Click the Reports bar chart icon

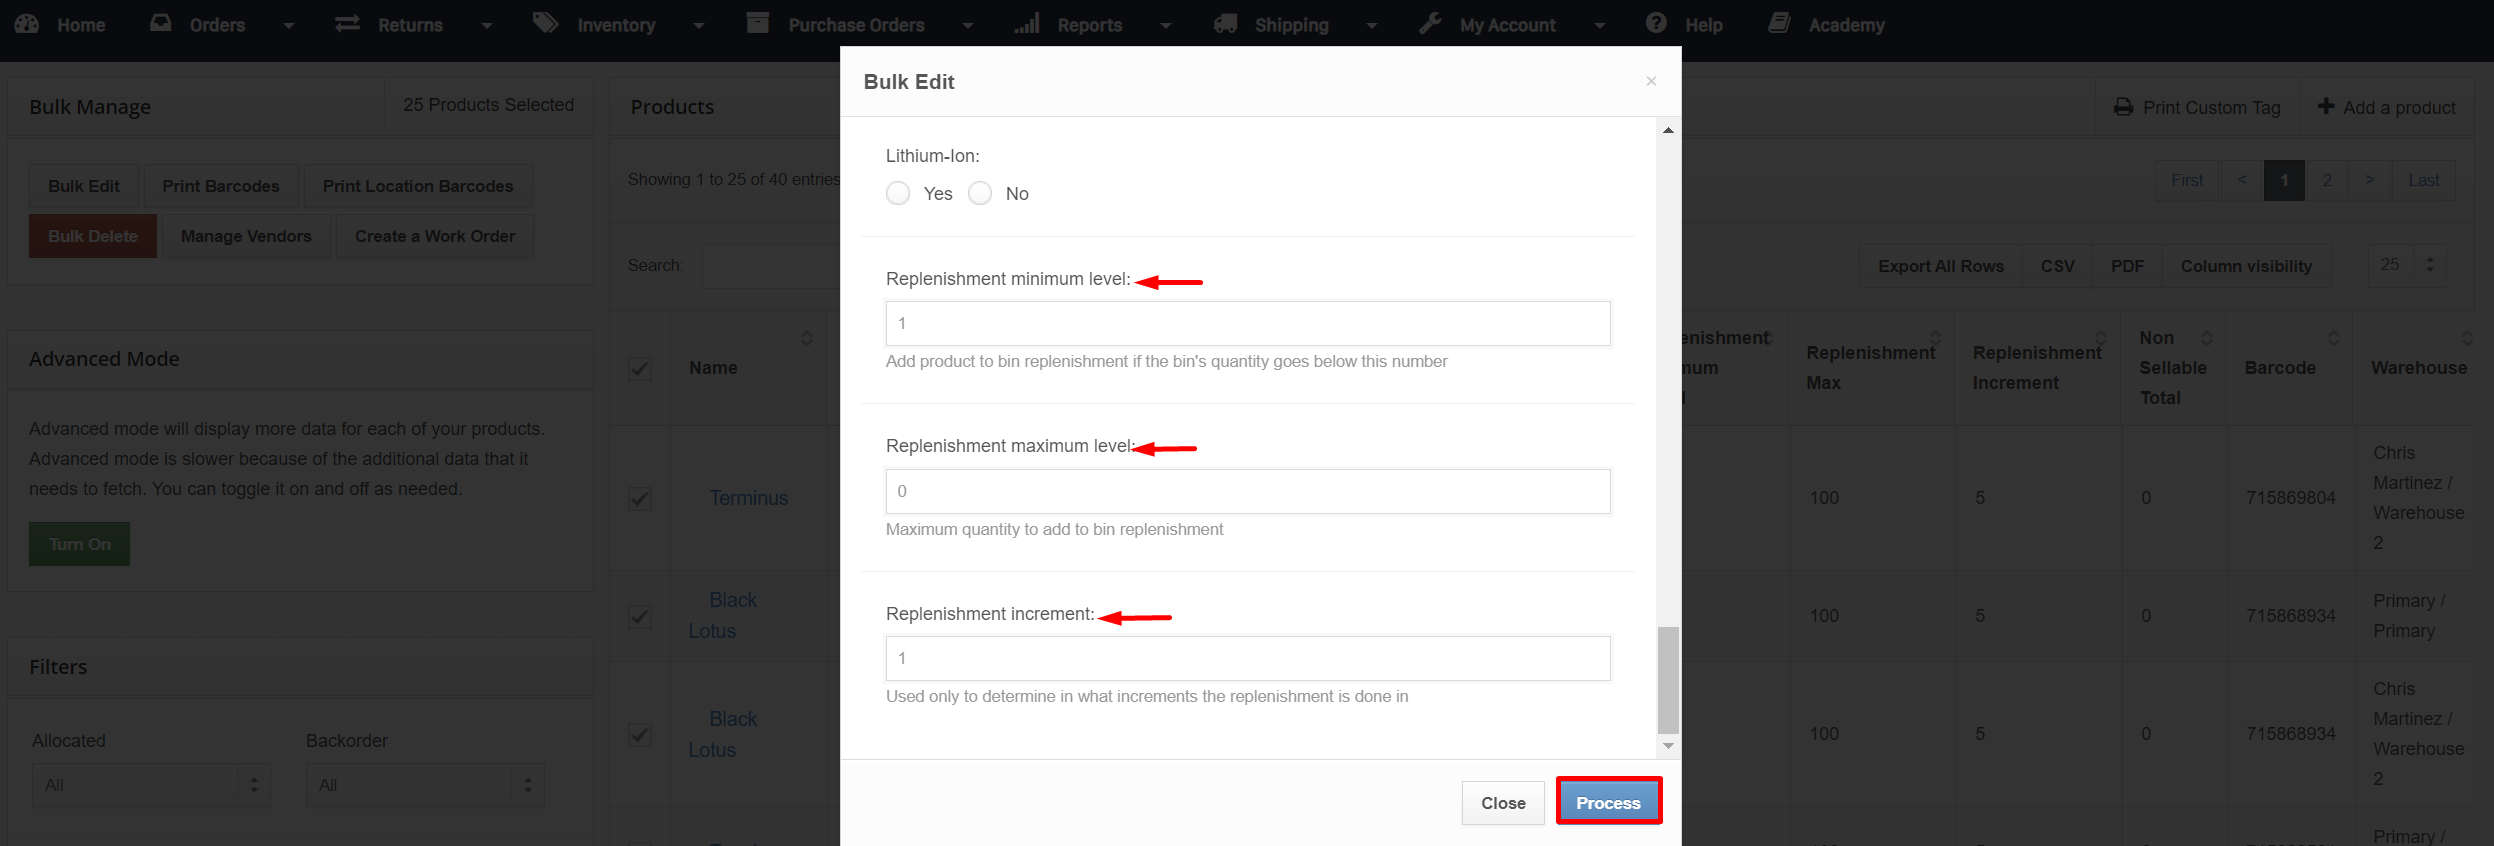point(1027,22)
